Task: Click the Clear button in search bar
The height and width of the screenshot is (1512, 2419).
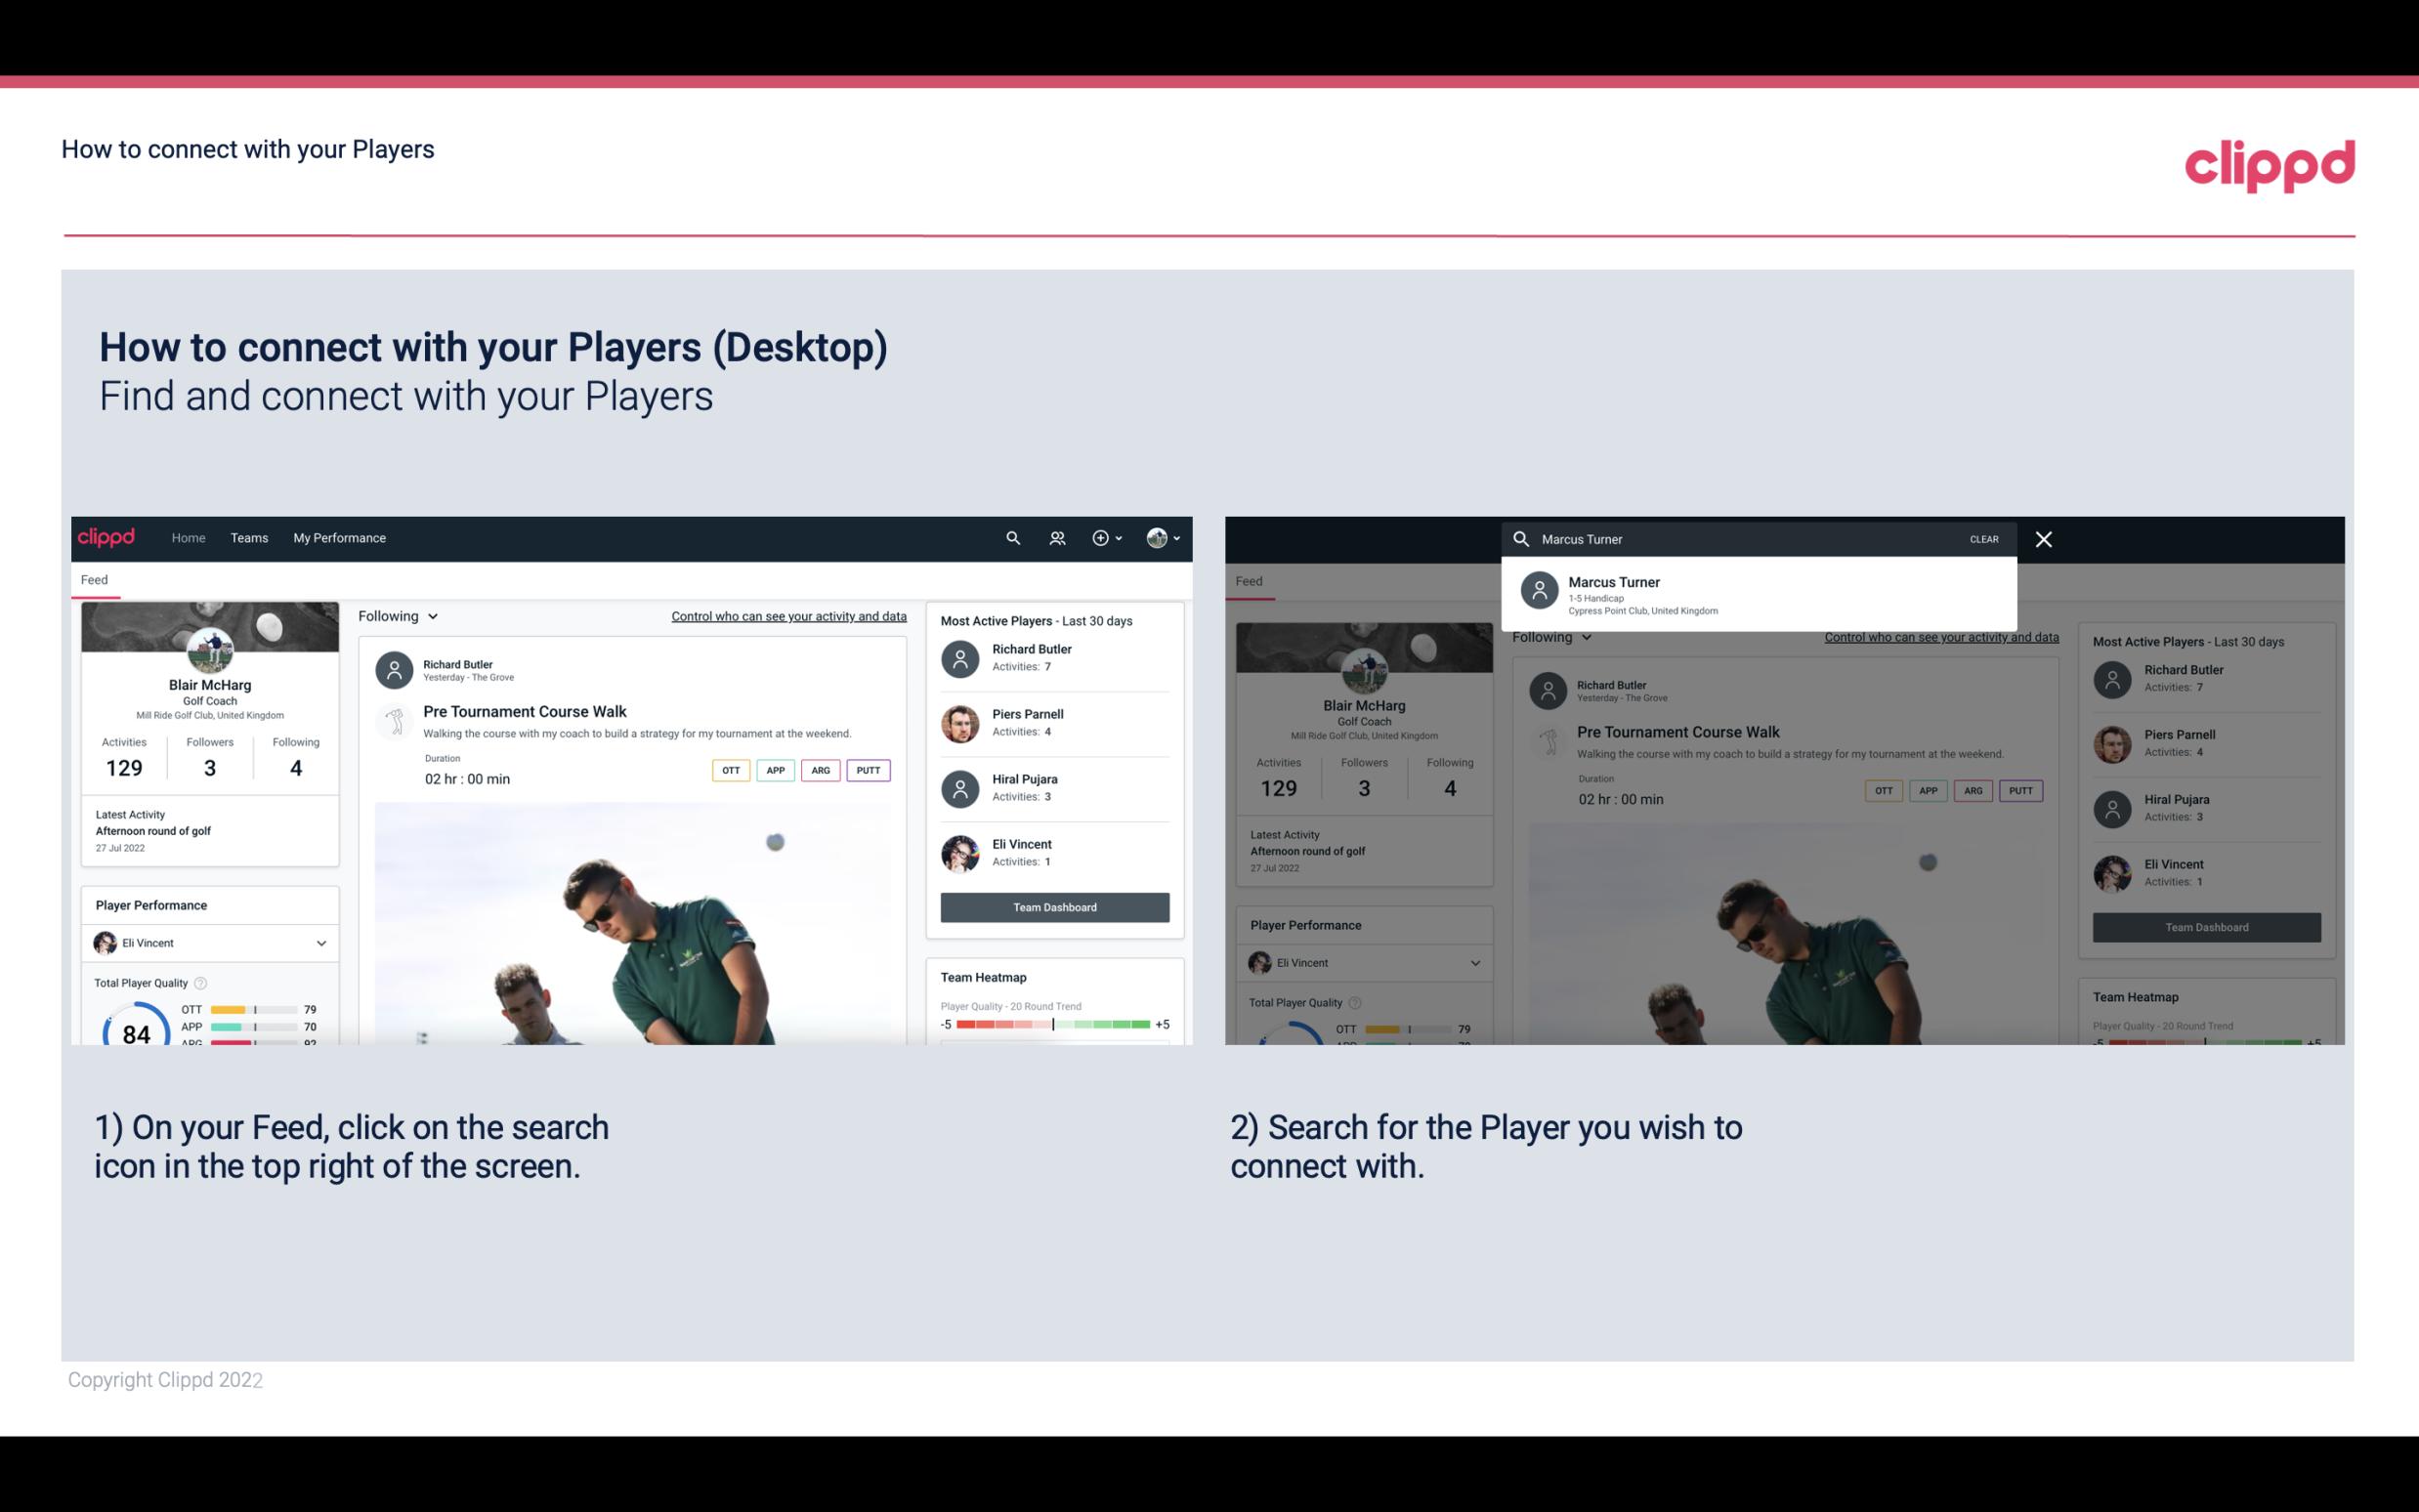Action: click(x=1983, y=538)
